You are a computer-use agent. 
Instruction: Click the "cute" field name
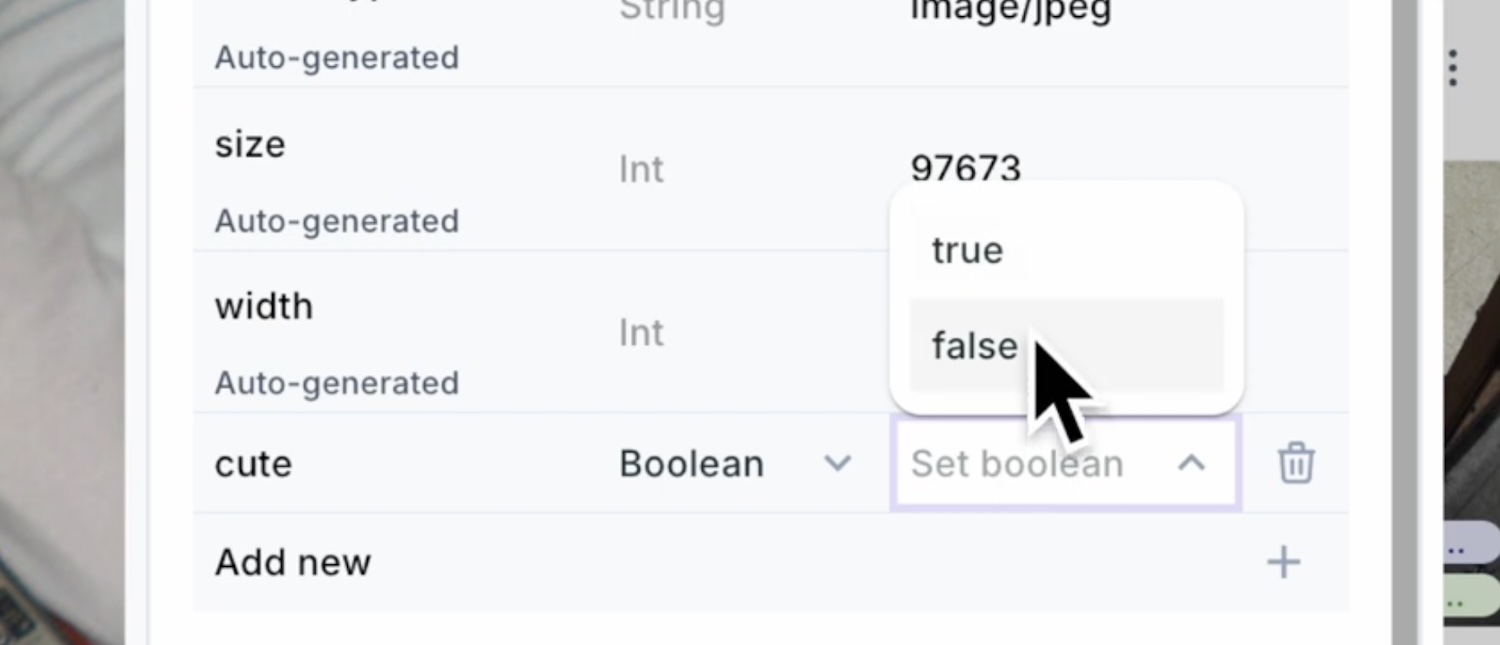[253, 464]
